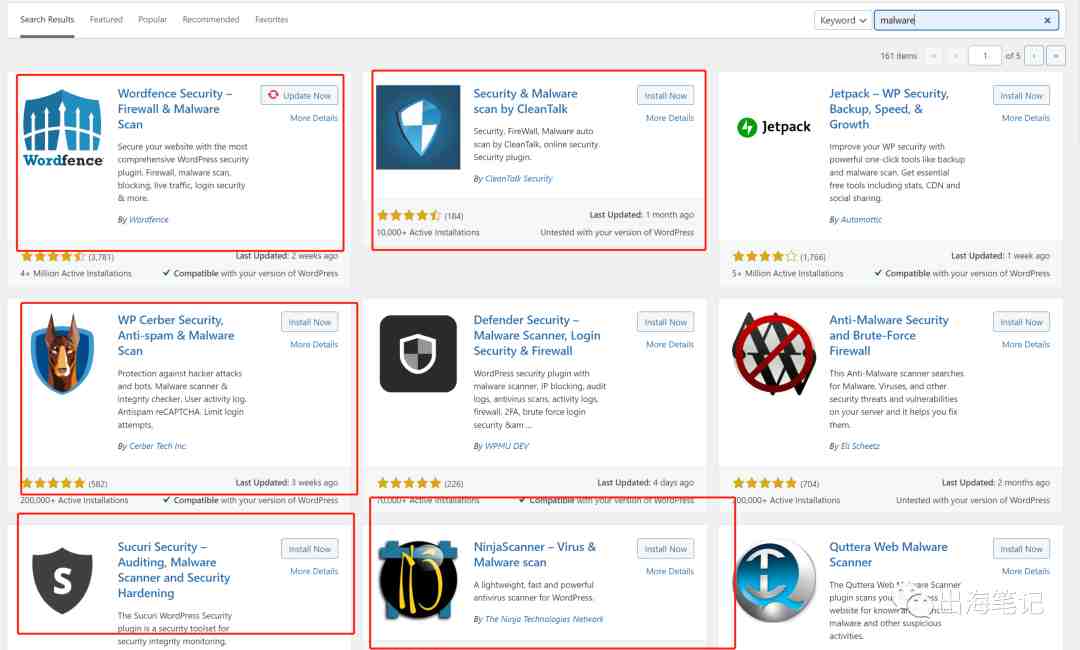
Task: Install Anti-Malware Security and Brute-Force Firewall
Action: pos(1021,322)
